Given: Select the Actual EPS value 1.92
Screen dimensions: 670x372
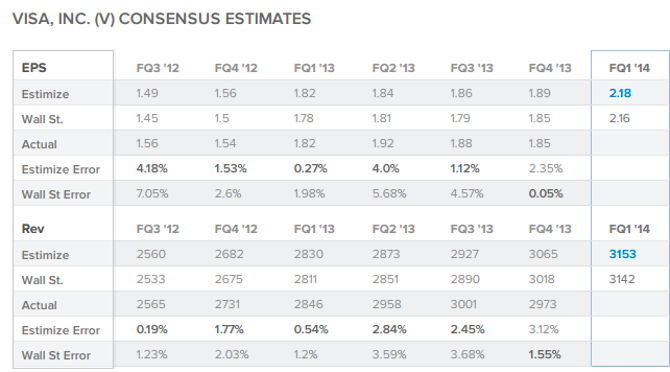Looking at the screenshot, I should (383, 144).
